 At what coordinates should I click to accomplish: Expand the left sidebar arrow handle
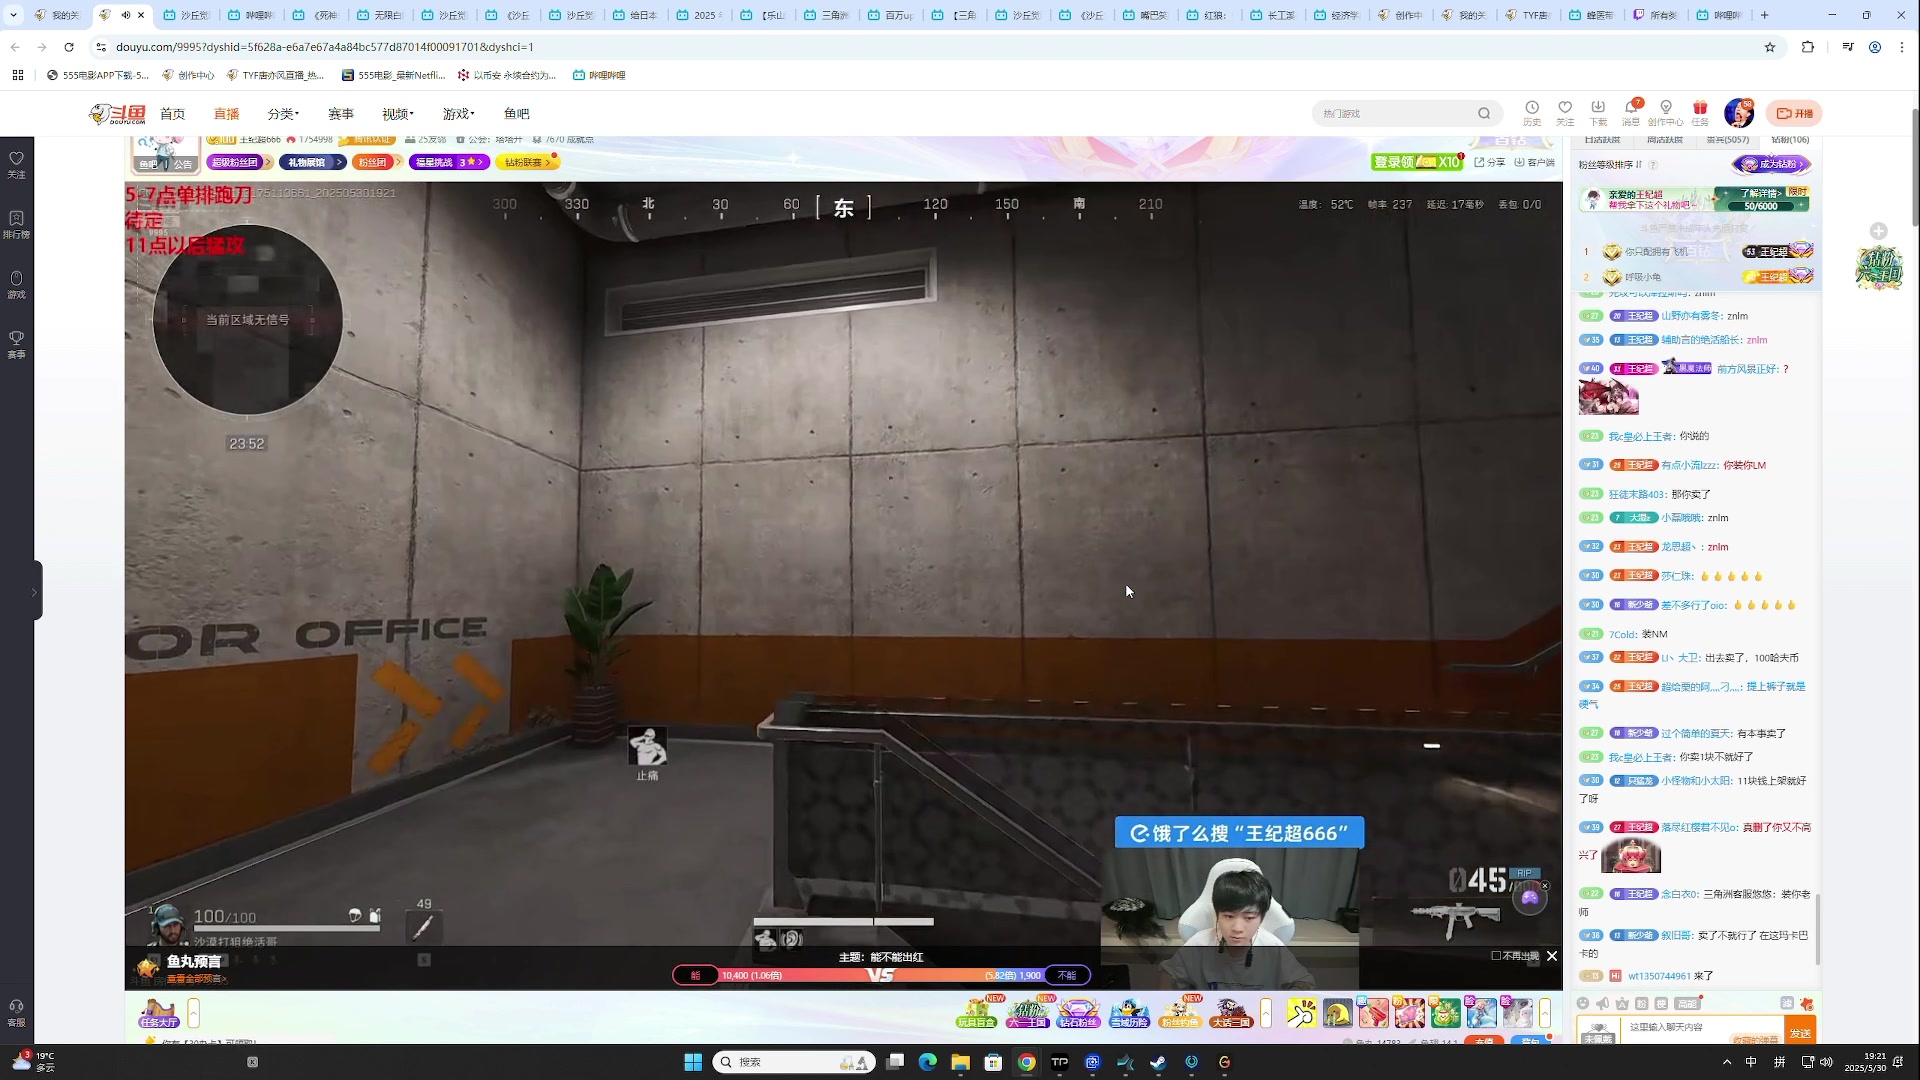[35, 591]
